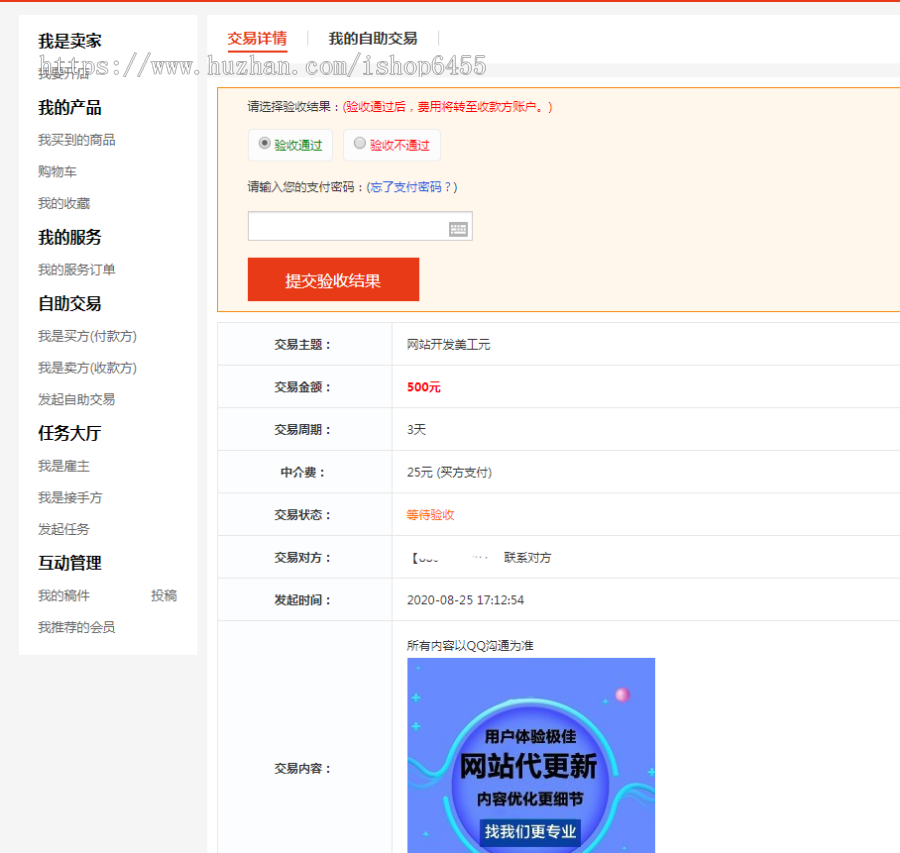Open 投稿 next to 我的稿件

[x=162, y=595]
